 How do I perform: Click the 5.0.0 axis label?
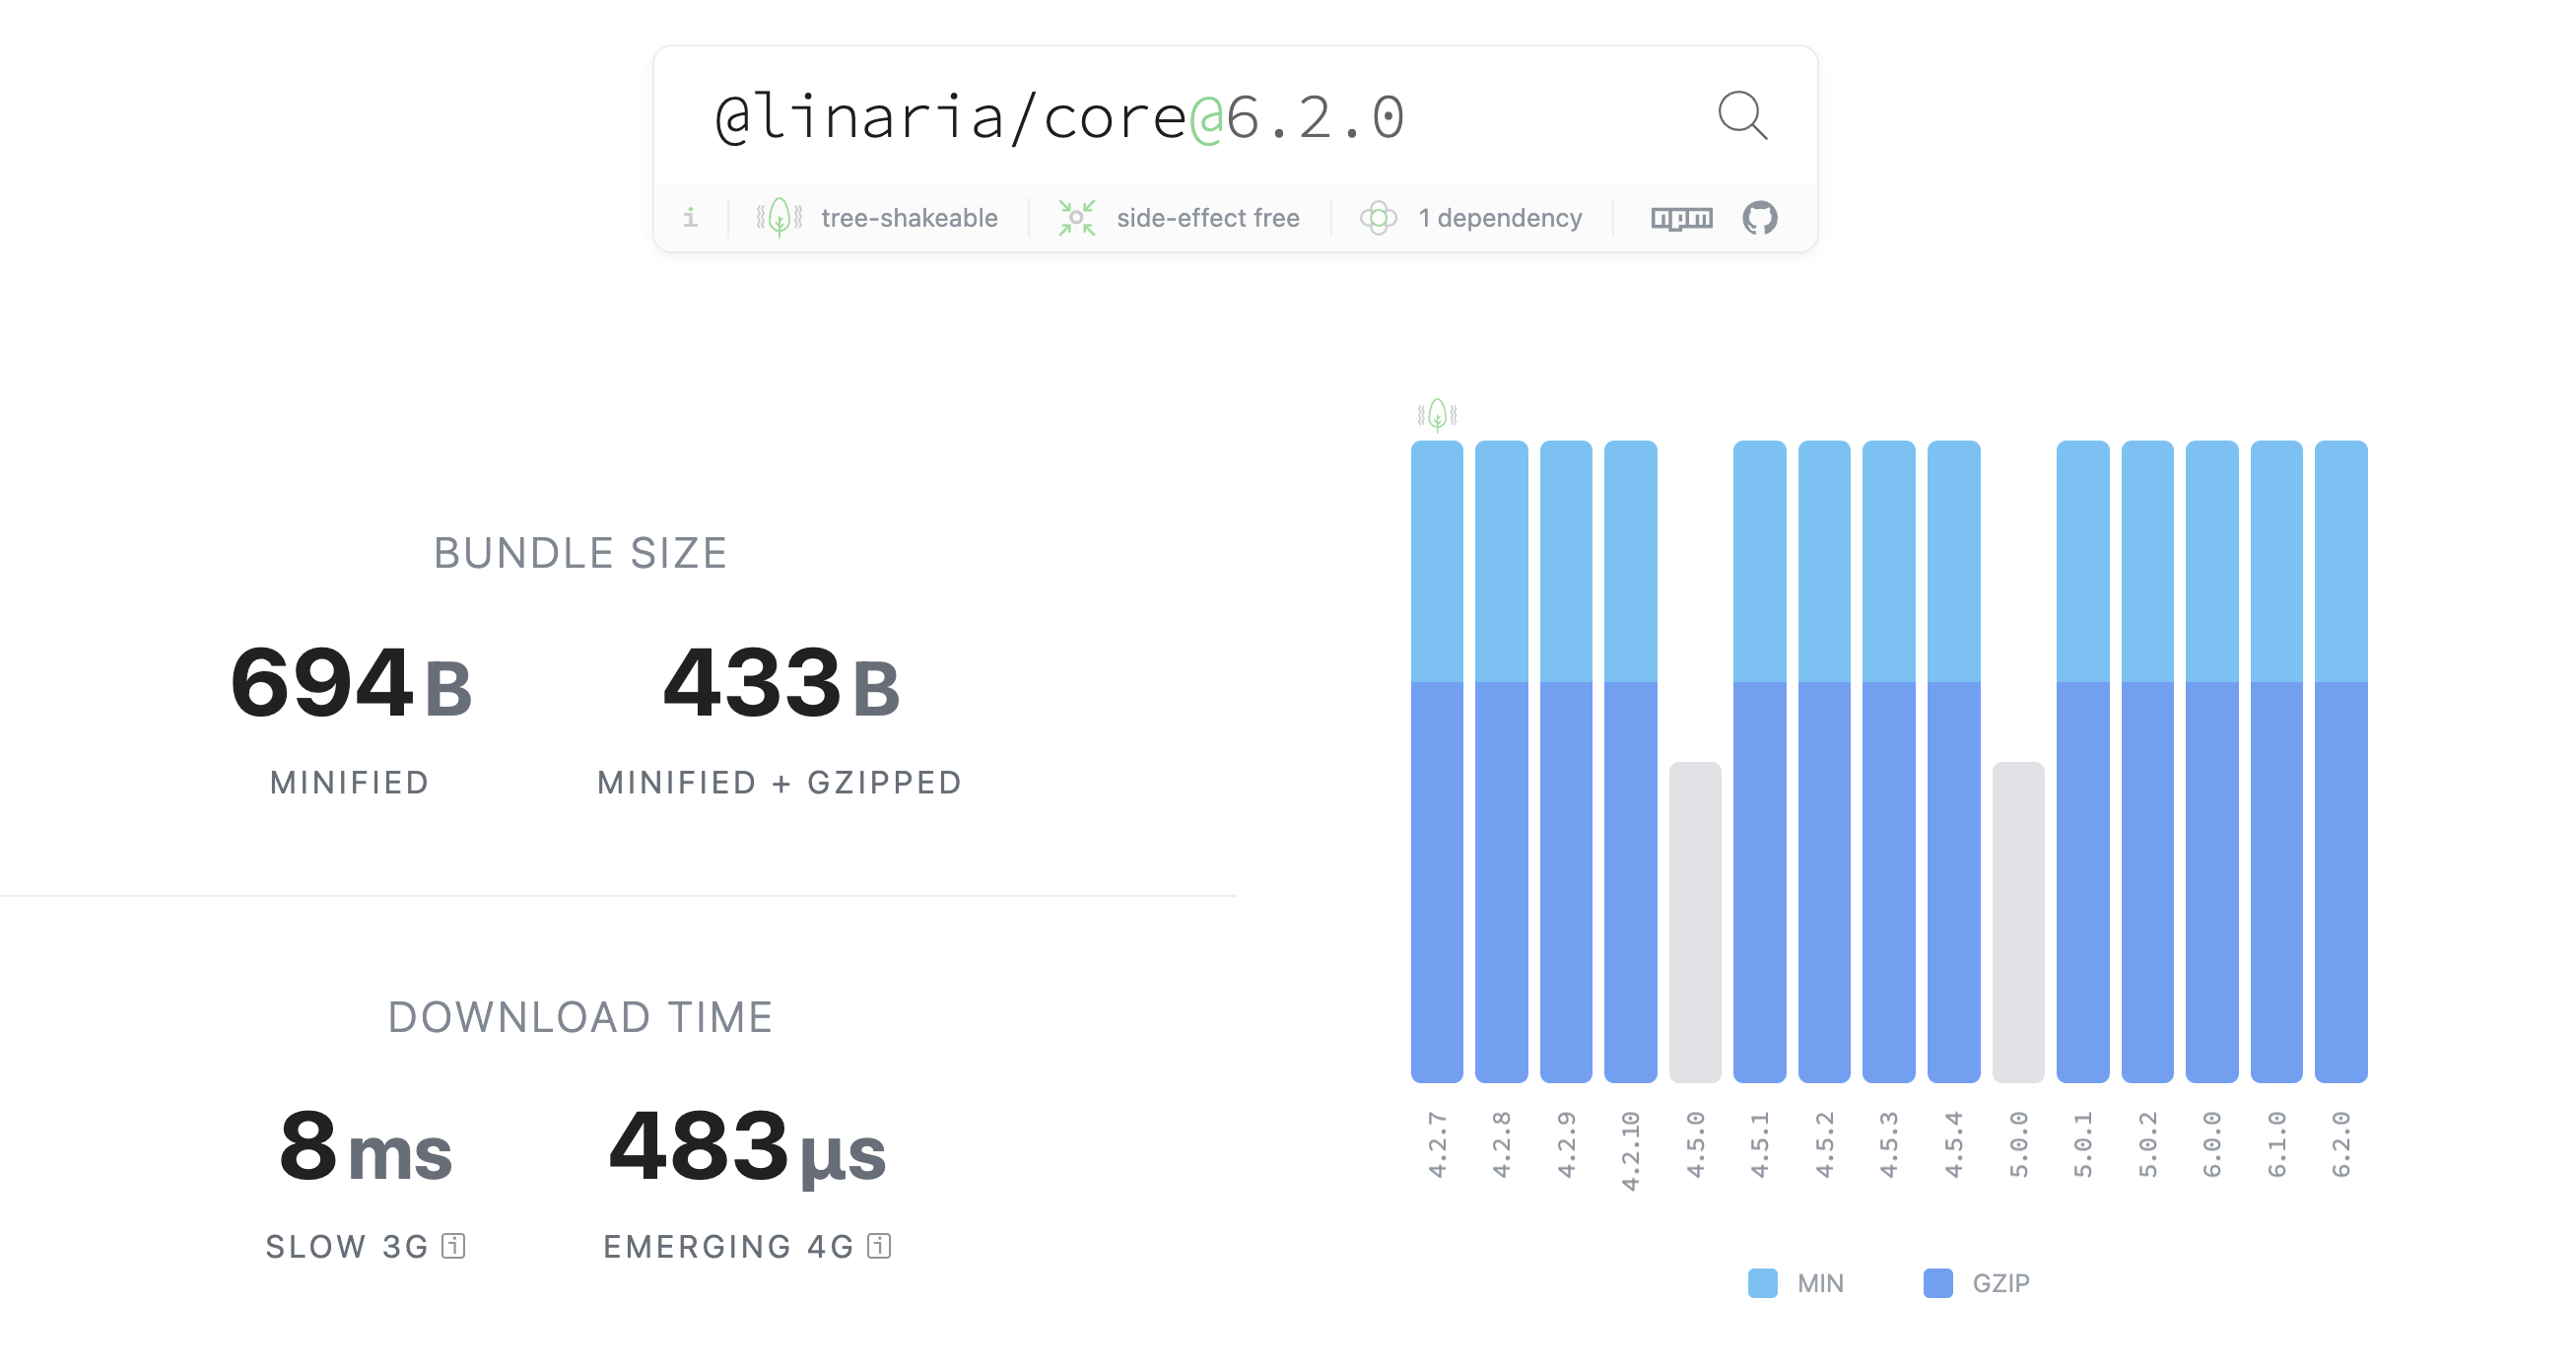tap(2018, 1145)
